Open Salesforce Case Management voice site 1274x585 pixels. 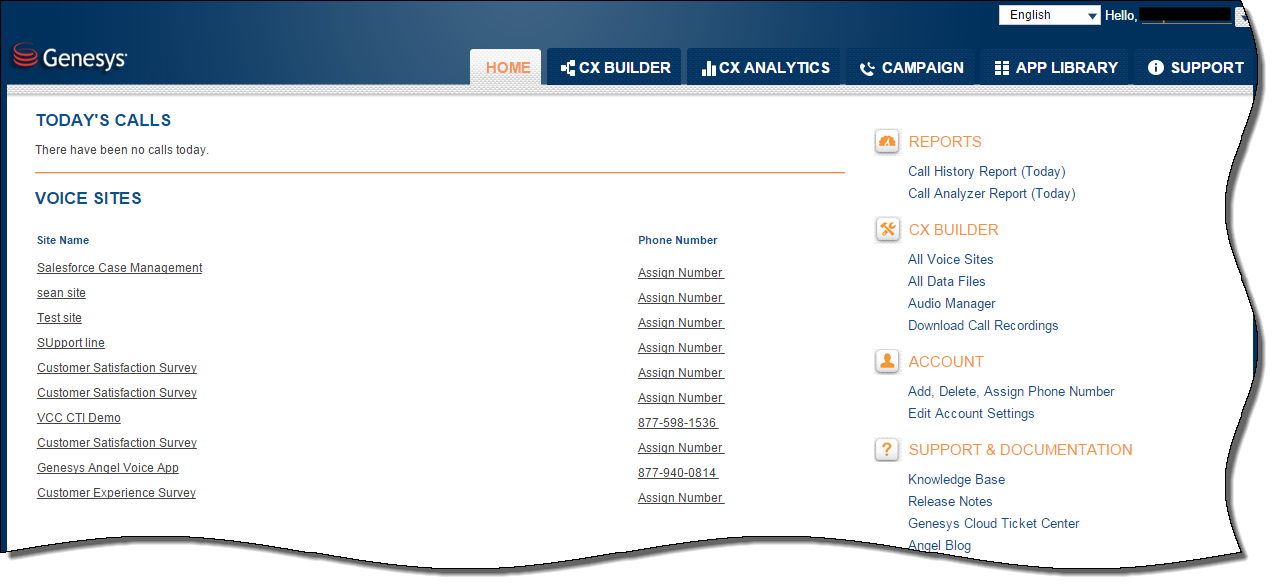(120, 268)
